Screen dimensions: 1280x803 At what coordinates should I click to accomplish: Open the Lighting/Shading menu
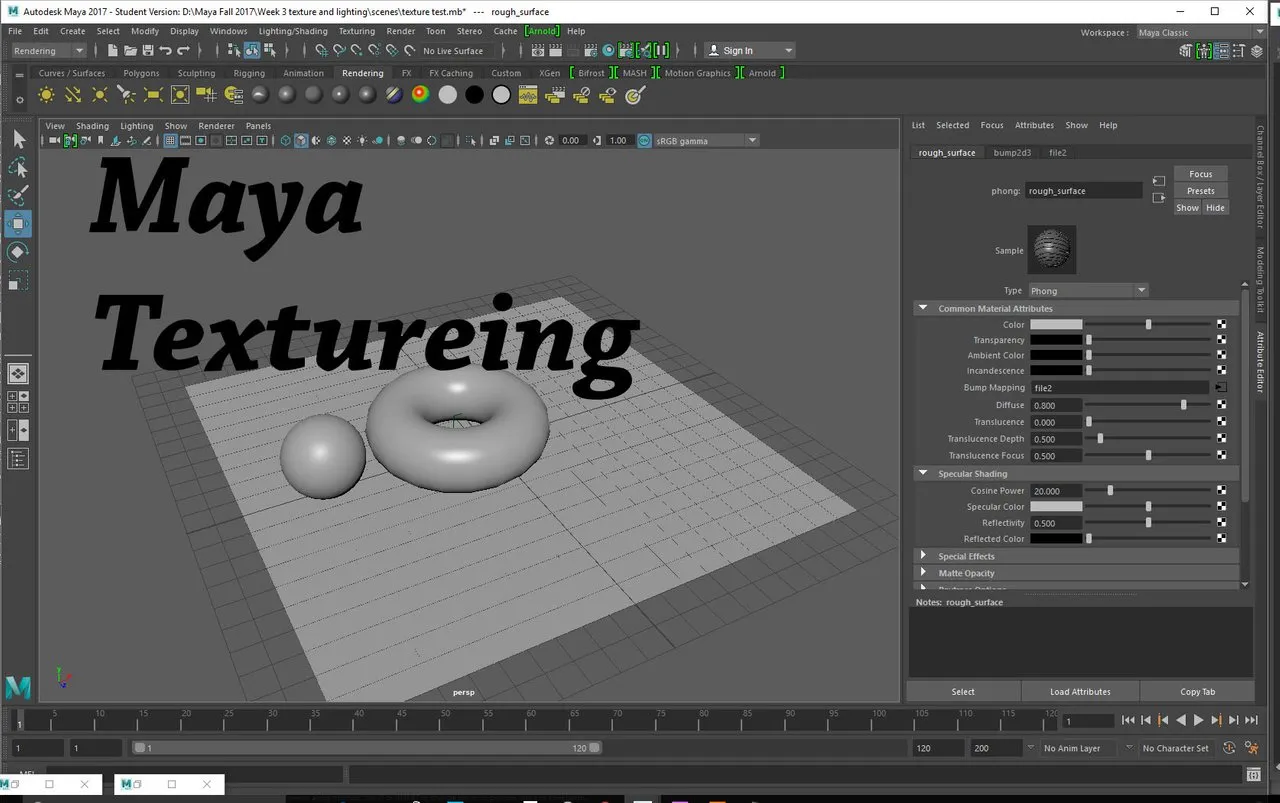293,31
